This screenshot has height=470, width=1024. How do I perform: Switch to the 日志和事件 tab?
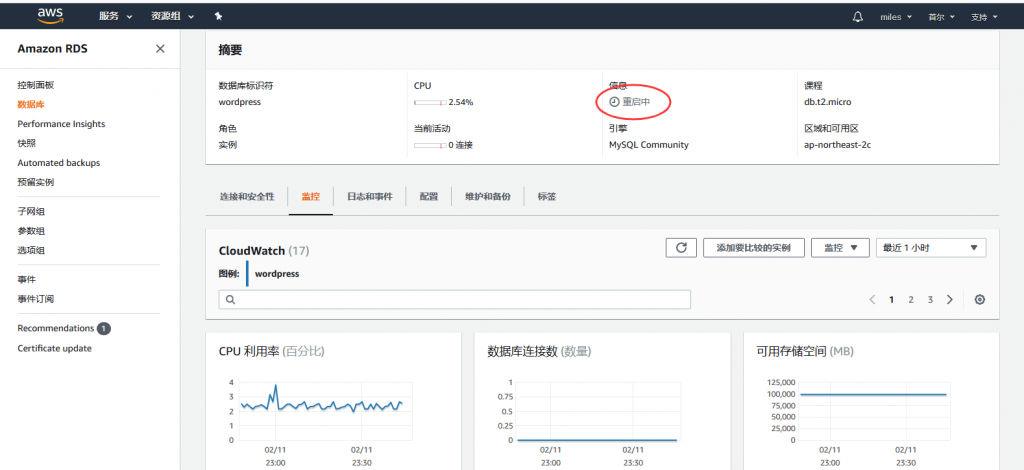370,196
